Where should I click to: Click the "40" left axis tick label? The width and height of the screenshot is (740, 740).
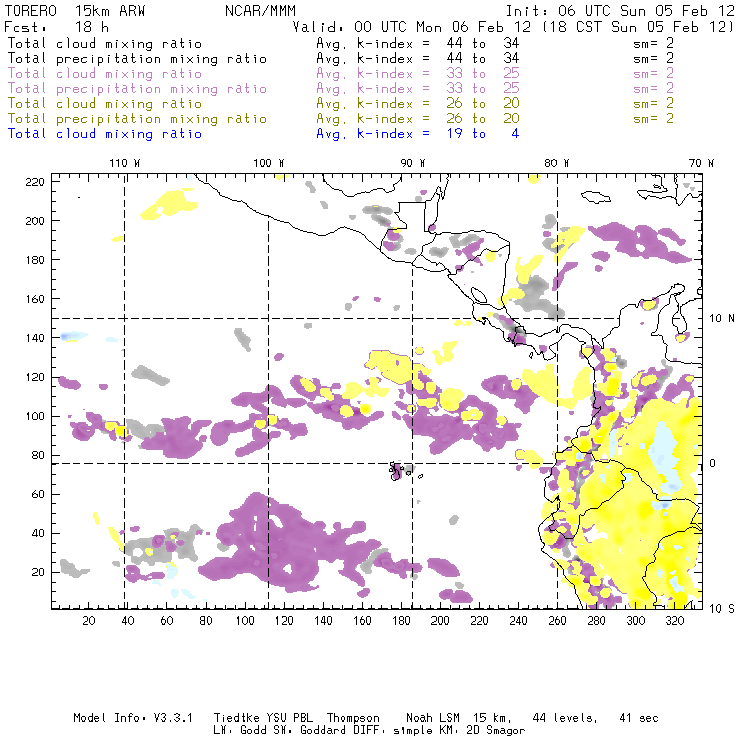click(x=38, y=533)
